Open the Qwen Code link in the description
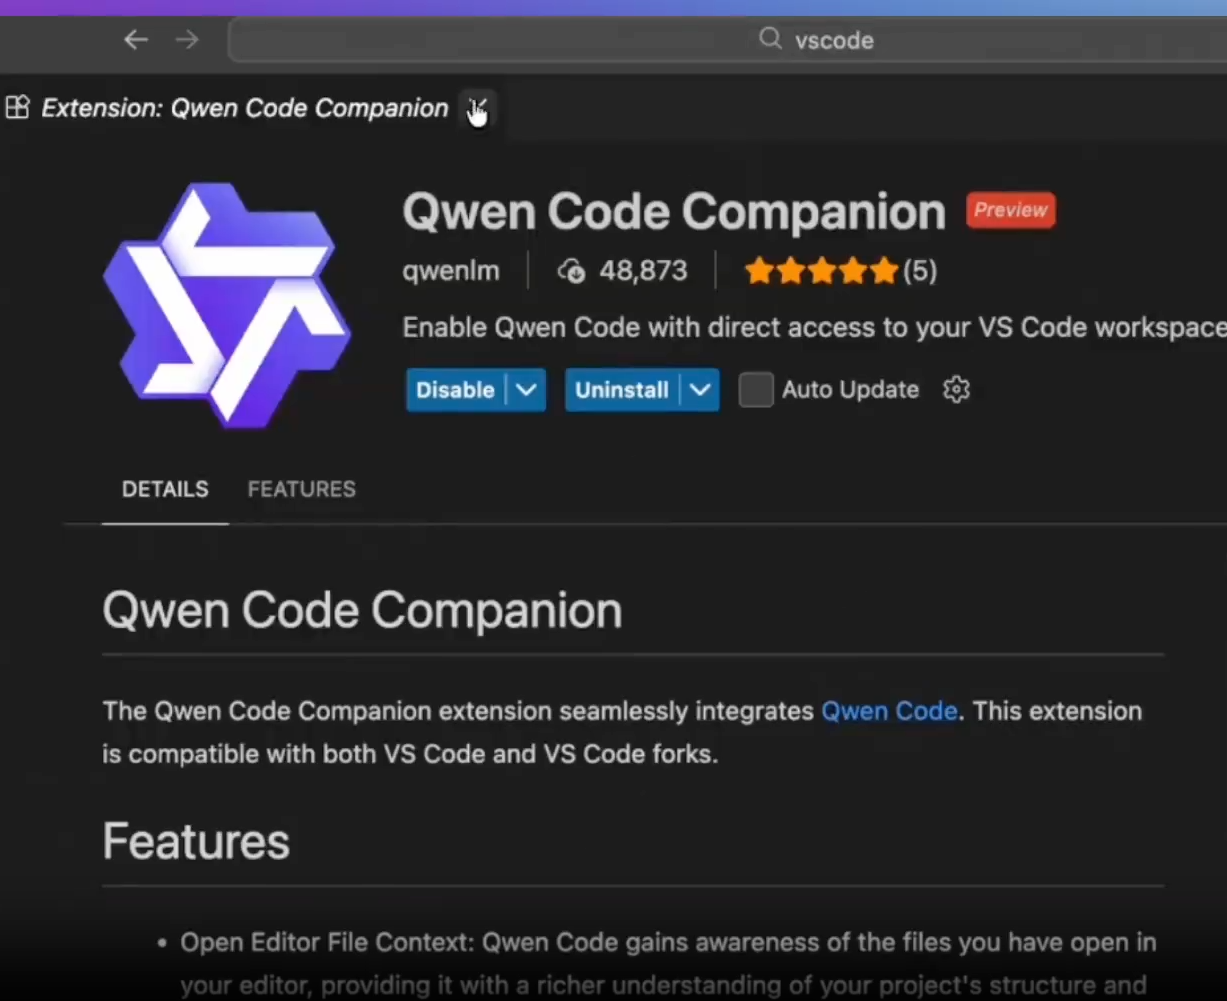This screenshot has width=1227, height=1001. click(x=889, y=711)
